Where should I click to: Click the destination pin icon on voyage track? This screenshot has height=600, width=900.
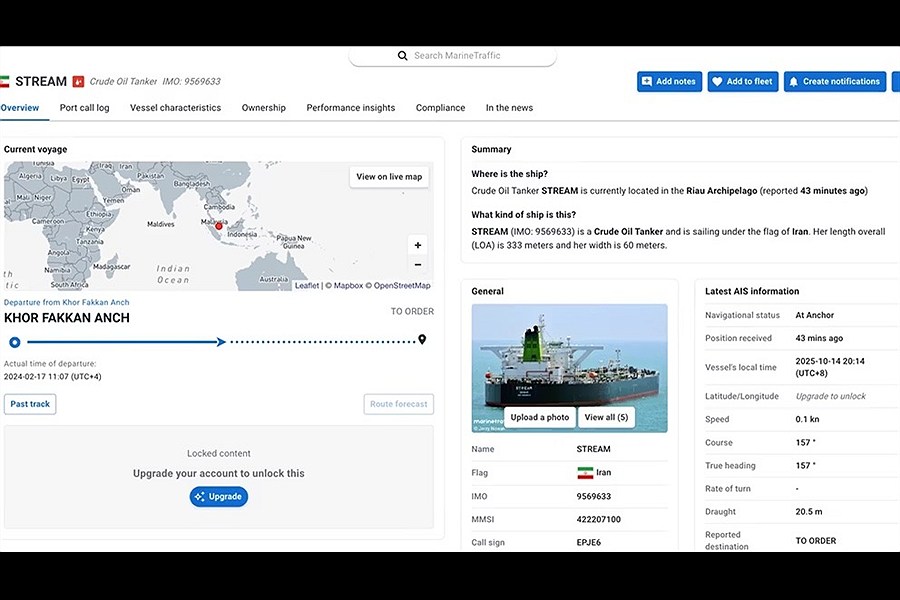pyautogui.click(x=422, y=340)
